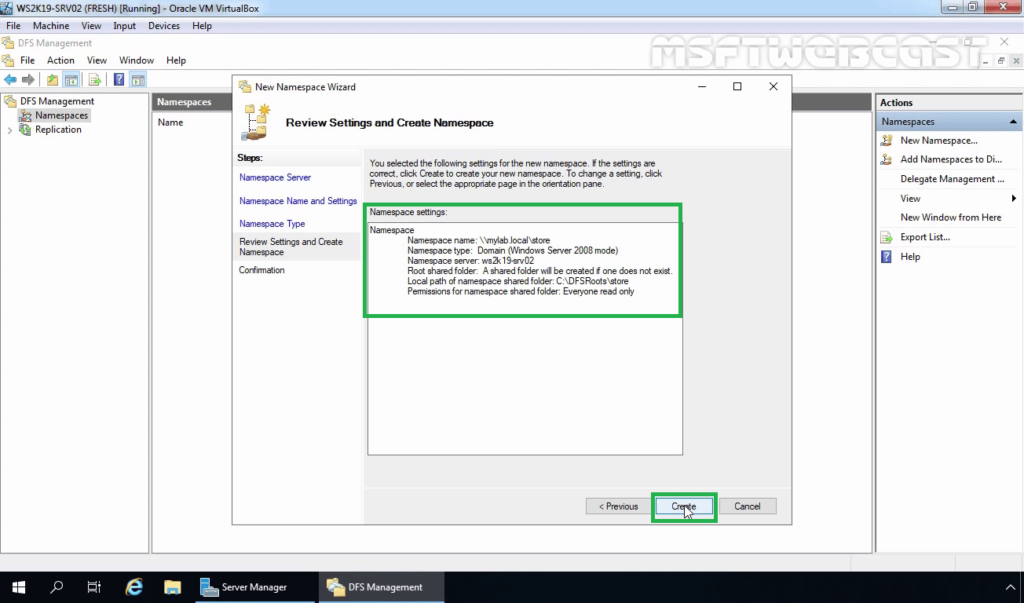Show hidden system tray icons chevron

1010,587
